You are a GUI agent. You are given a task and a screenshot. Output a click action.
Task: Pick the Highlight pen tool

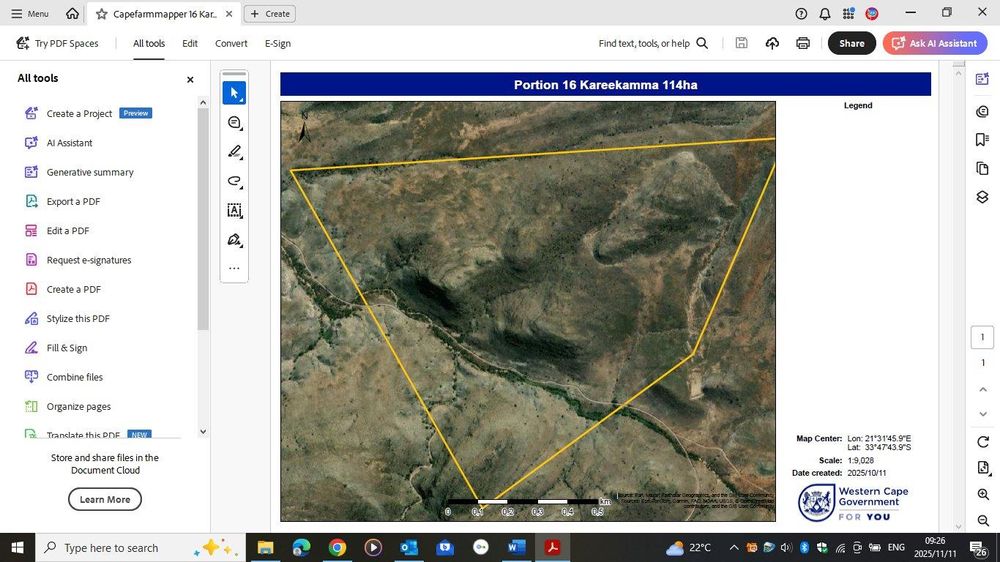[234, 152]
